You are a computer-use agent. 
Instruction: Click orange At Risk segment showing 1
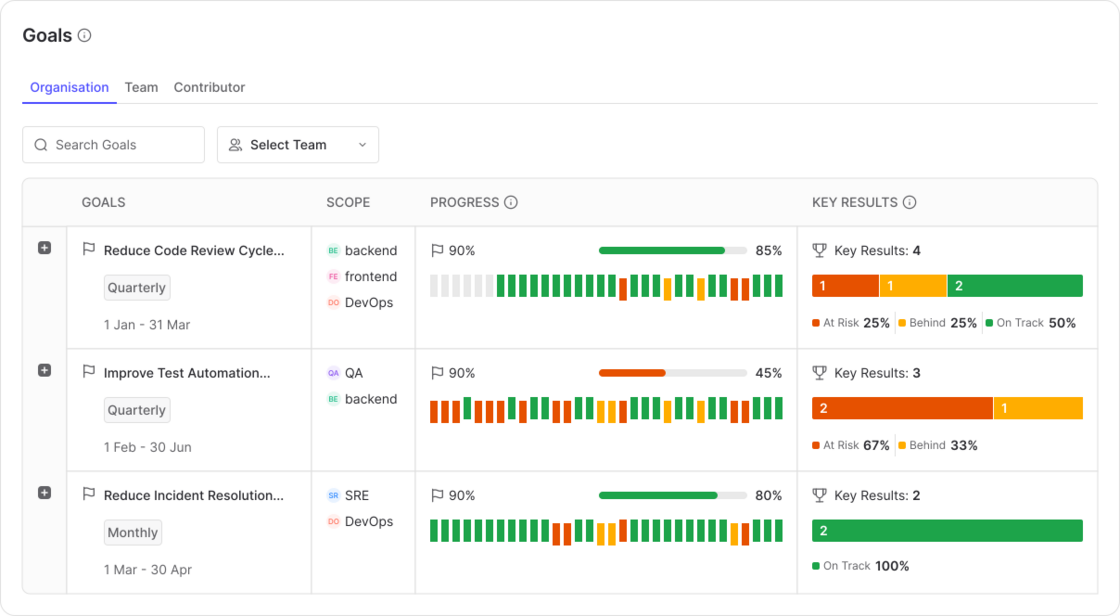click(846, 286)
